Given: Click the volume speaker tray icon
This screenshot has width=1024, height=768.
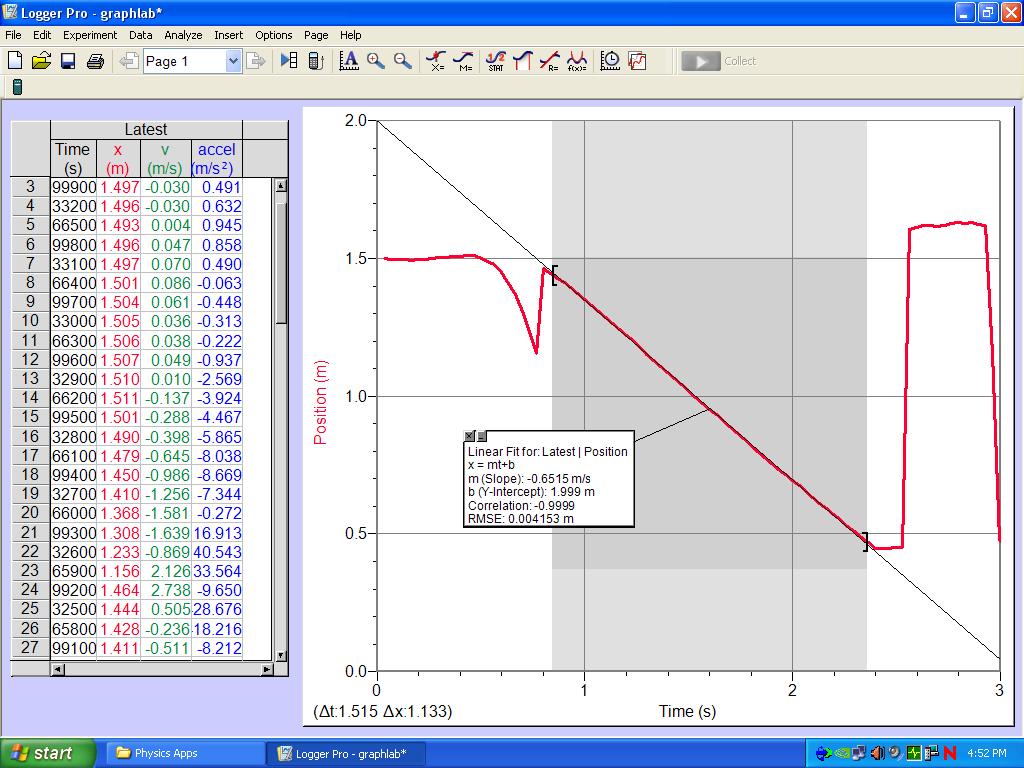Looking at the screenshot, I should (x=877, y=754).
